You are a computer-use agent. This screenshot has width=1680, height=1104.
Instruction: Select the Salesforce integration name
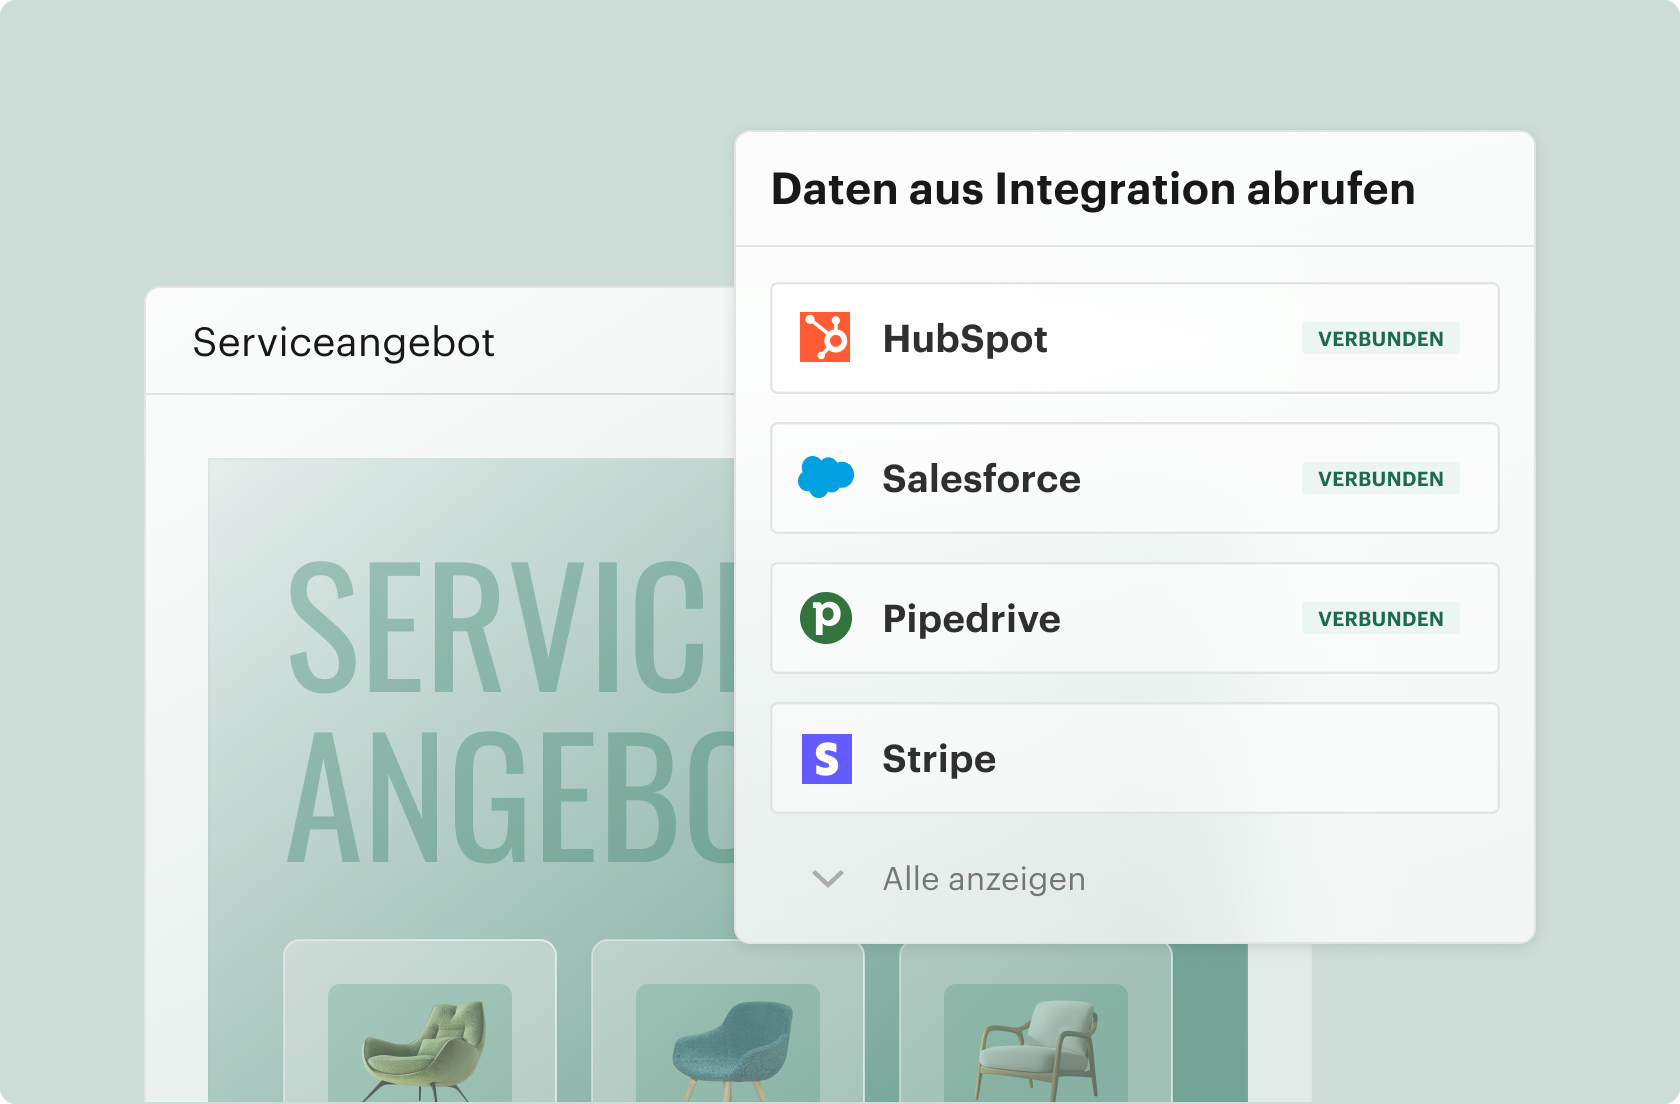coord(981,479)
